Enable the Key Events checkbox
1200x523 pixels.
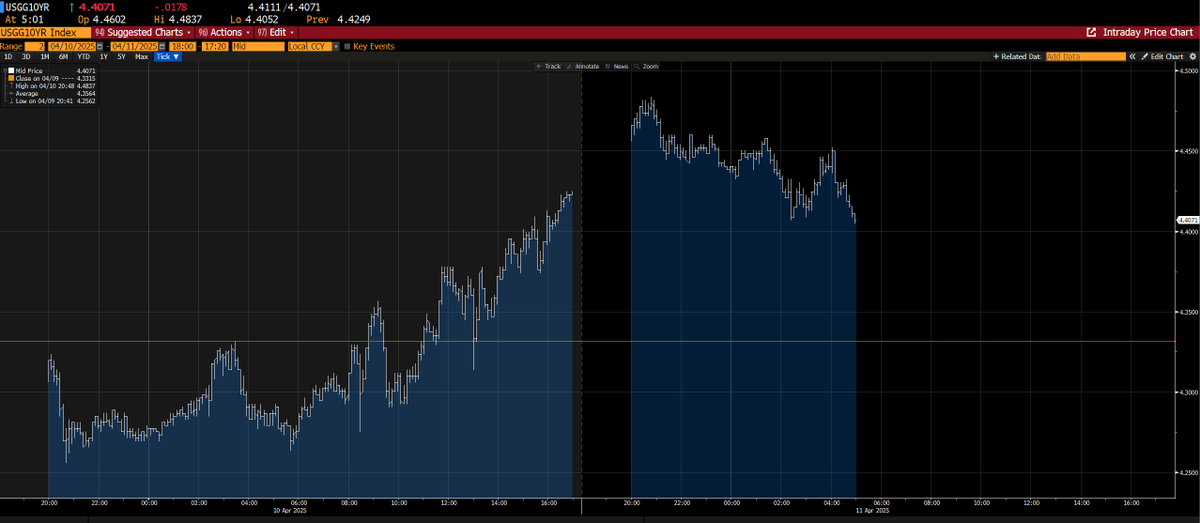click(347, 47)
